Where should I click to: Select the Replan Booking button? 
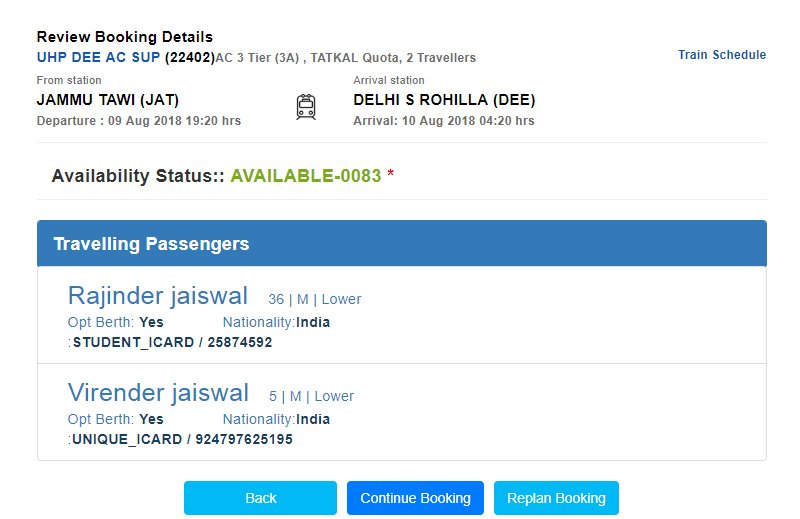pyautogui.click(x=556, y=498)
